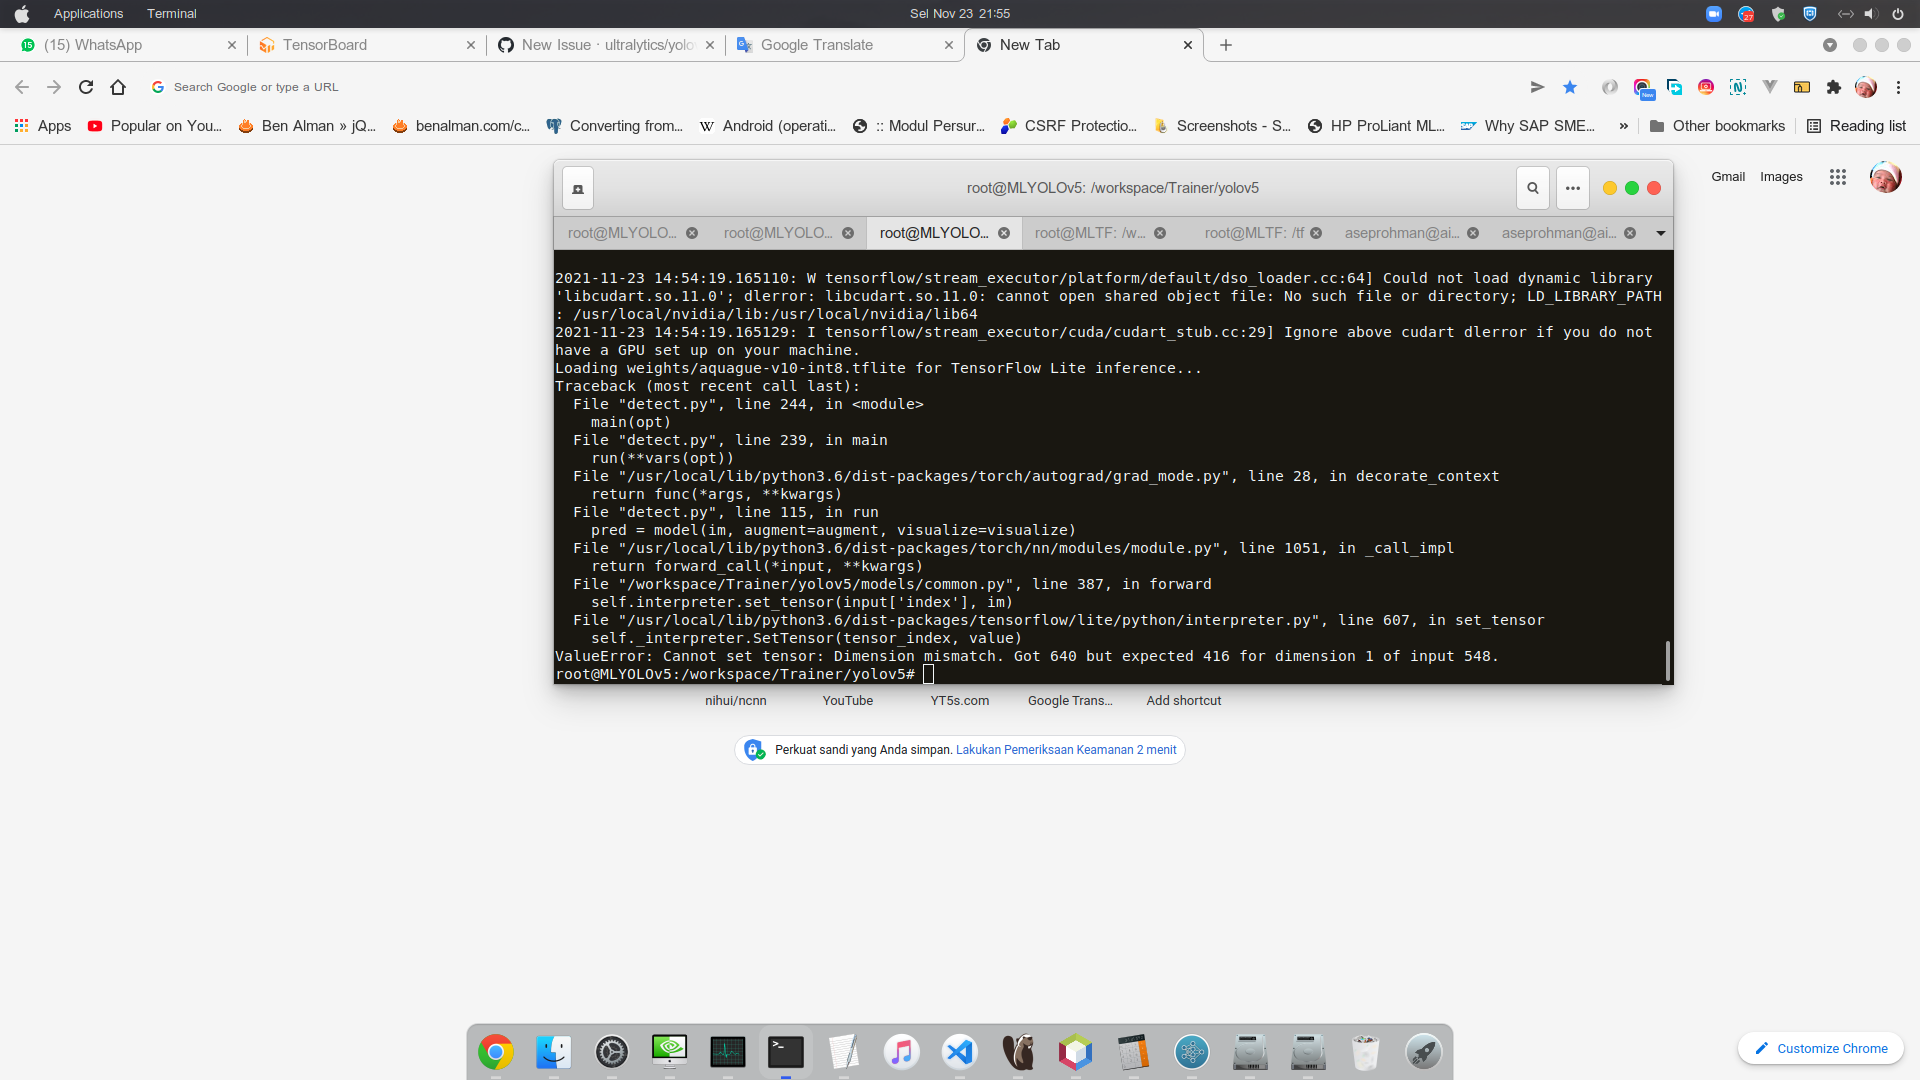Screen dimensions: 1920x1080
Task: Close the first root@MLYOLO terminal tab
Action: (x=692, y=233)
